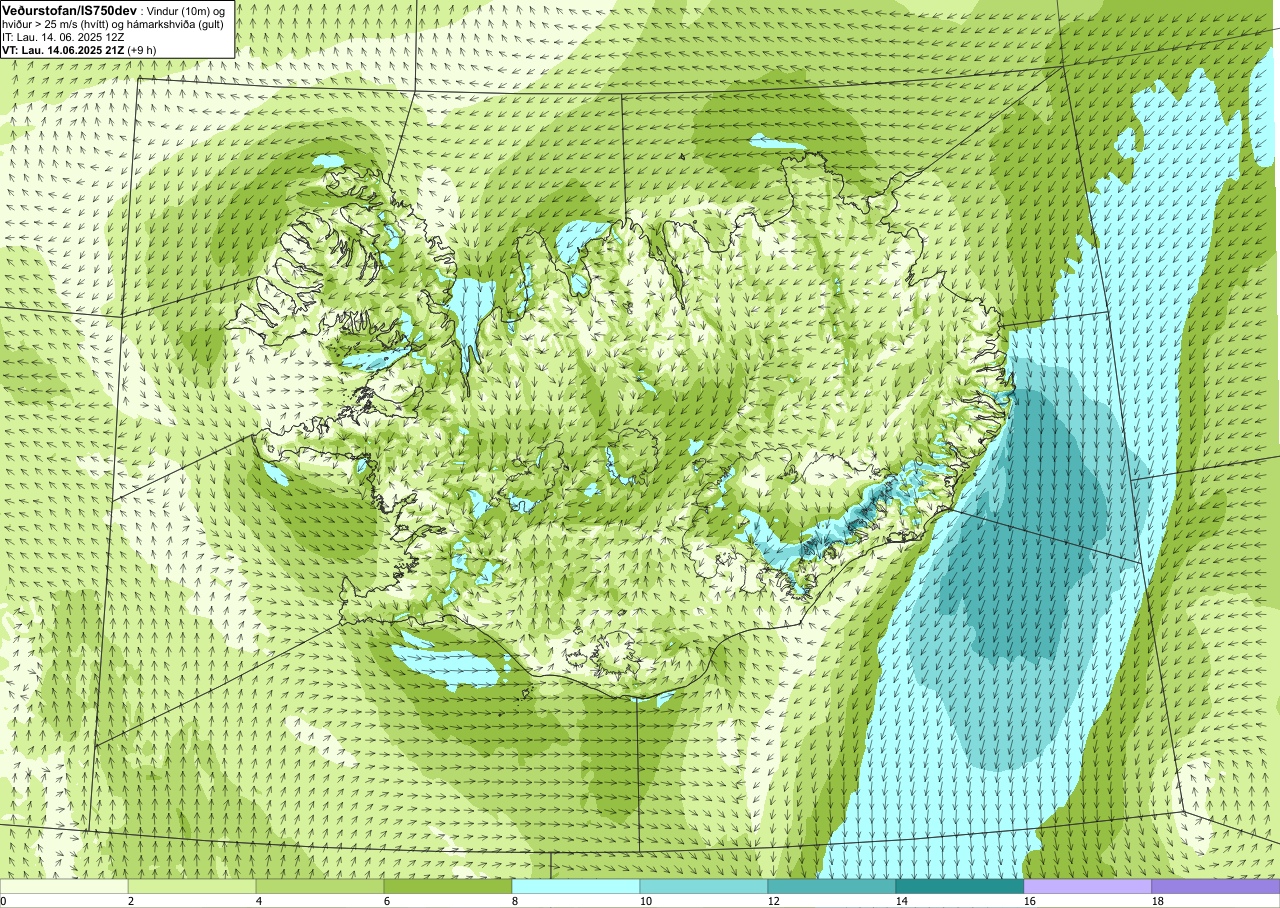Screen dimensions: 1280x908
Task: Click the legend scale label '16'
Action: [1030, 901]
